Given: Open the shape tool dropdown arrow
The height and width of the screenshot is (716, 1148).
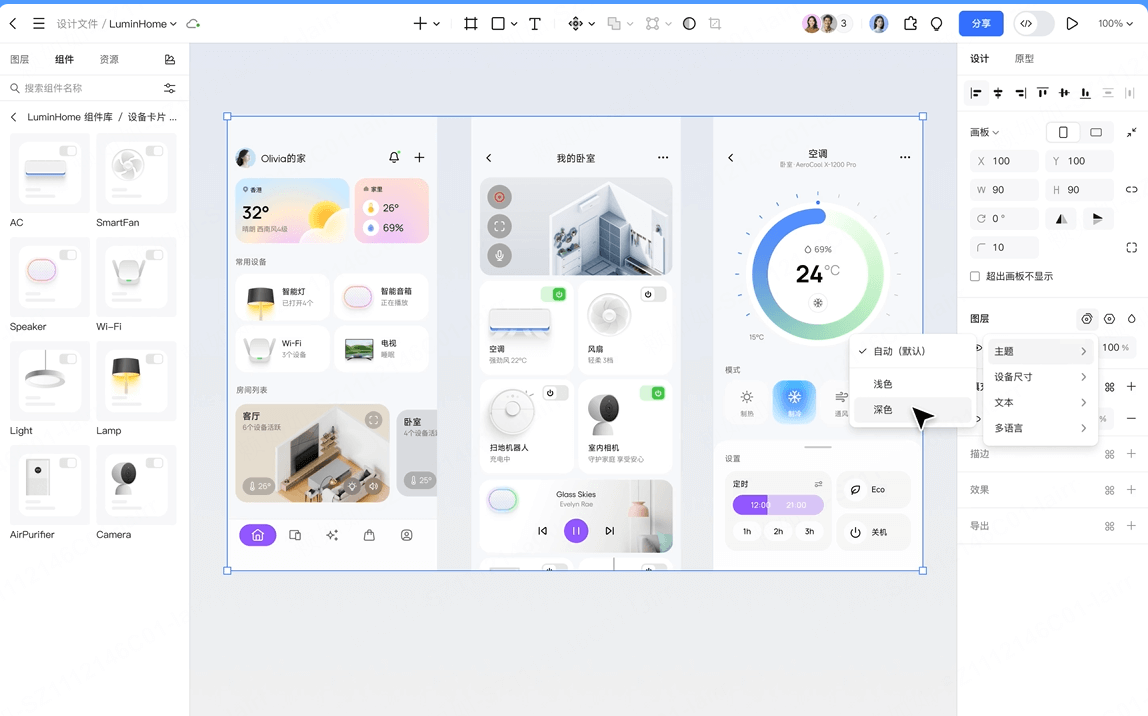Looking at the screenshot, I should [x=515, y=22].
